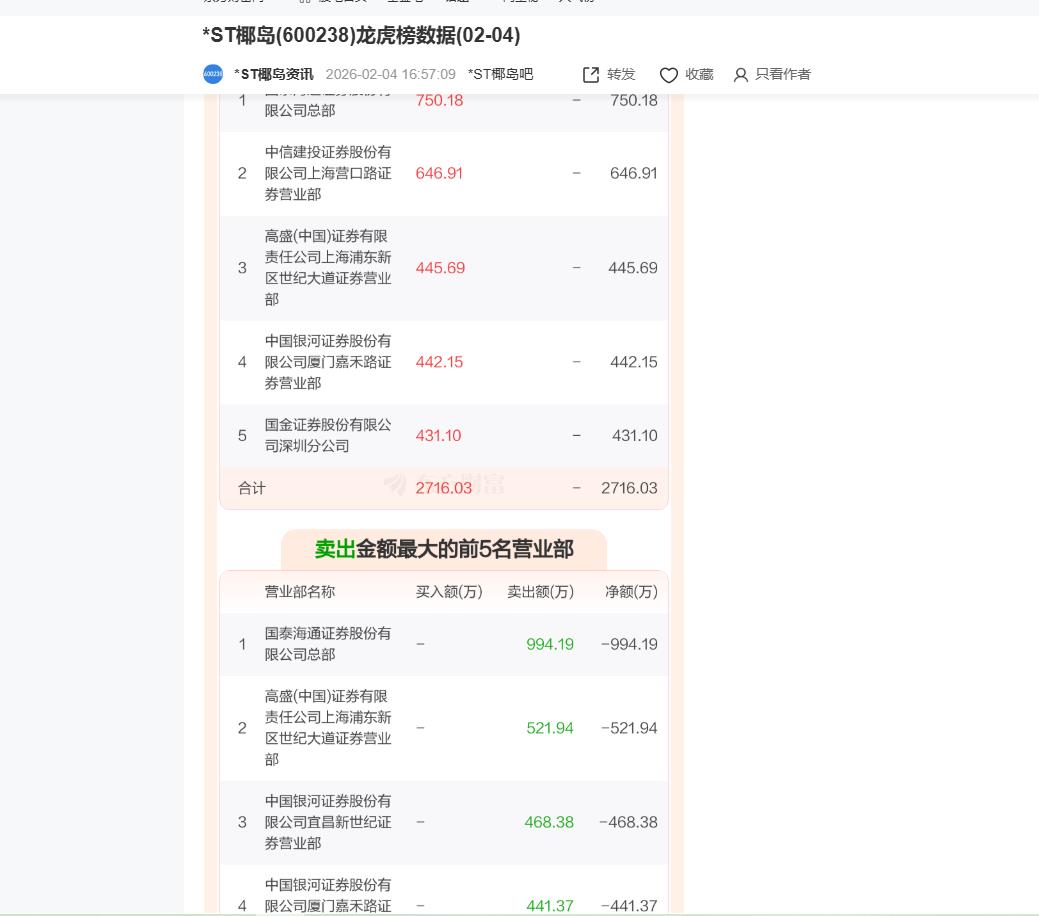Click the red buy amount 646.91
The width and height of the screenshot is (1039, 916).
click(x=439, y=173)
